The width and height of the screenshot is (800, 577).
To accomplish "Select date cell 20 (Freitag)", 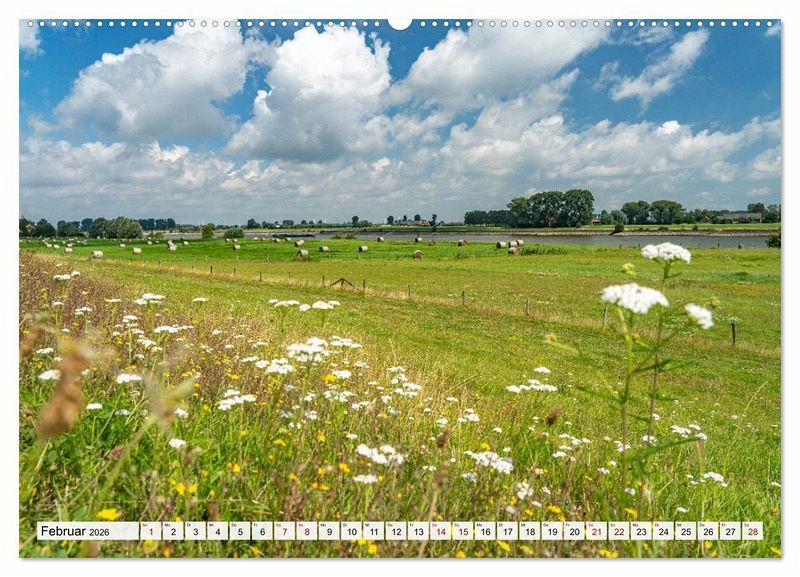I will (574, 531).
